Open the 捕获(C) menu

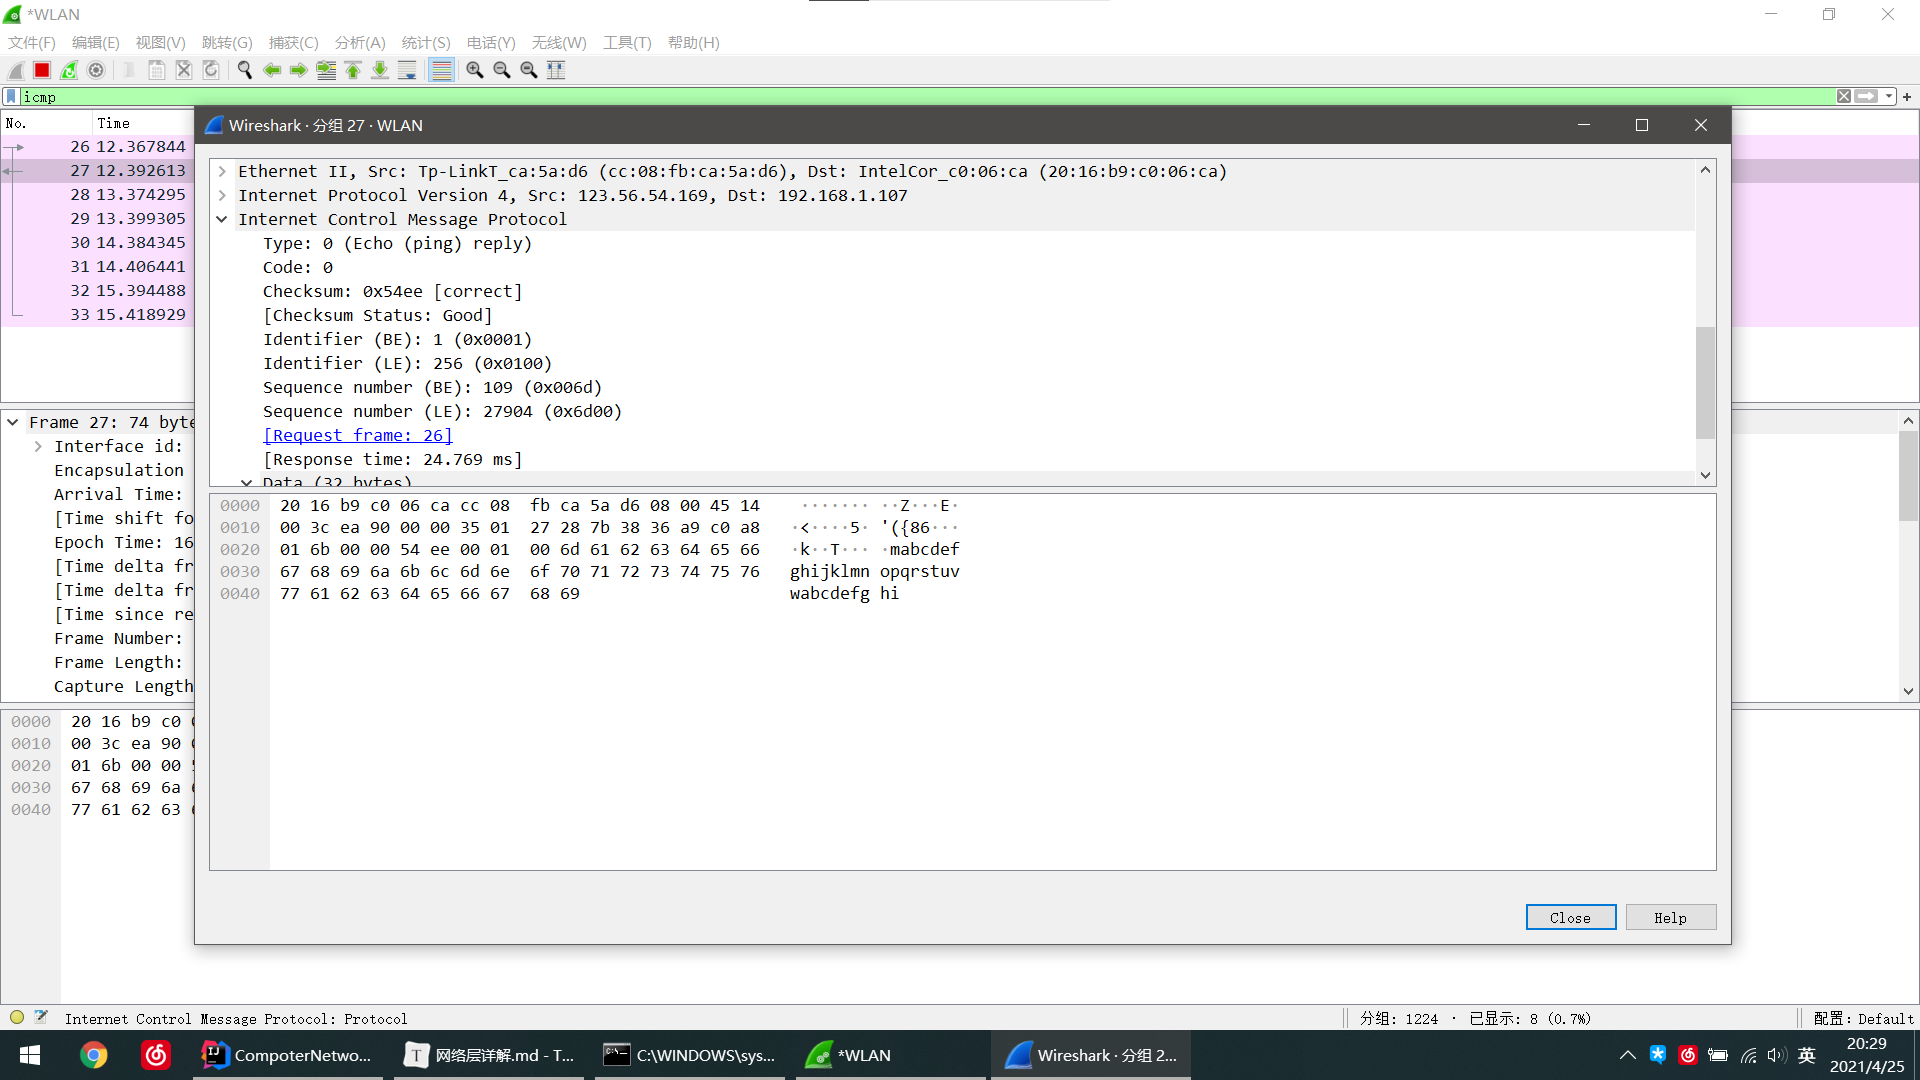tap(294, 43)
